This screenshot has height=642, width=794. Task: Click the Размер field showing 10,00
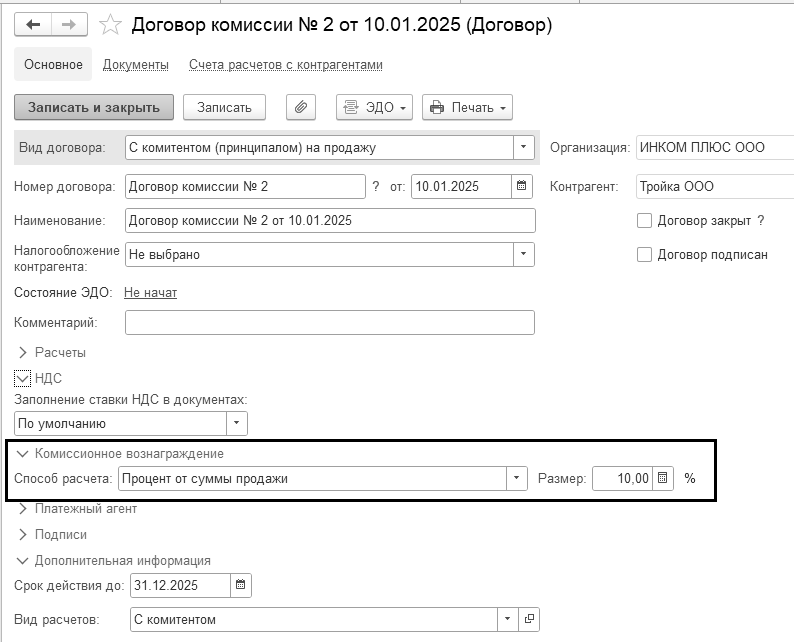click(x=622, y=478)
